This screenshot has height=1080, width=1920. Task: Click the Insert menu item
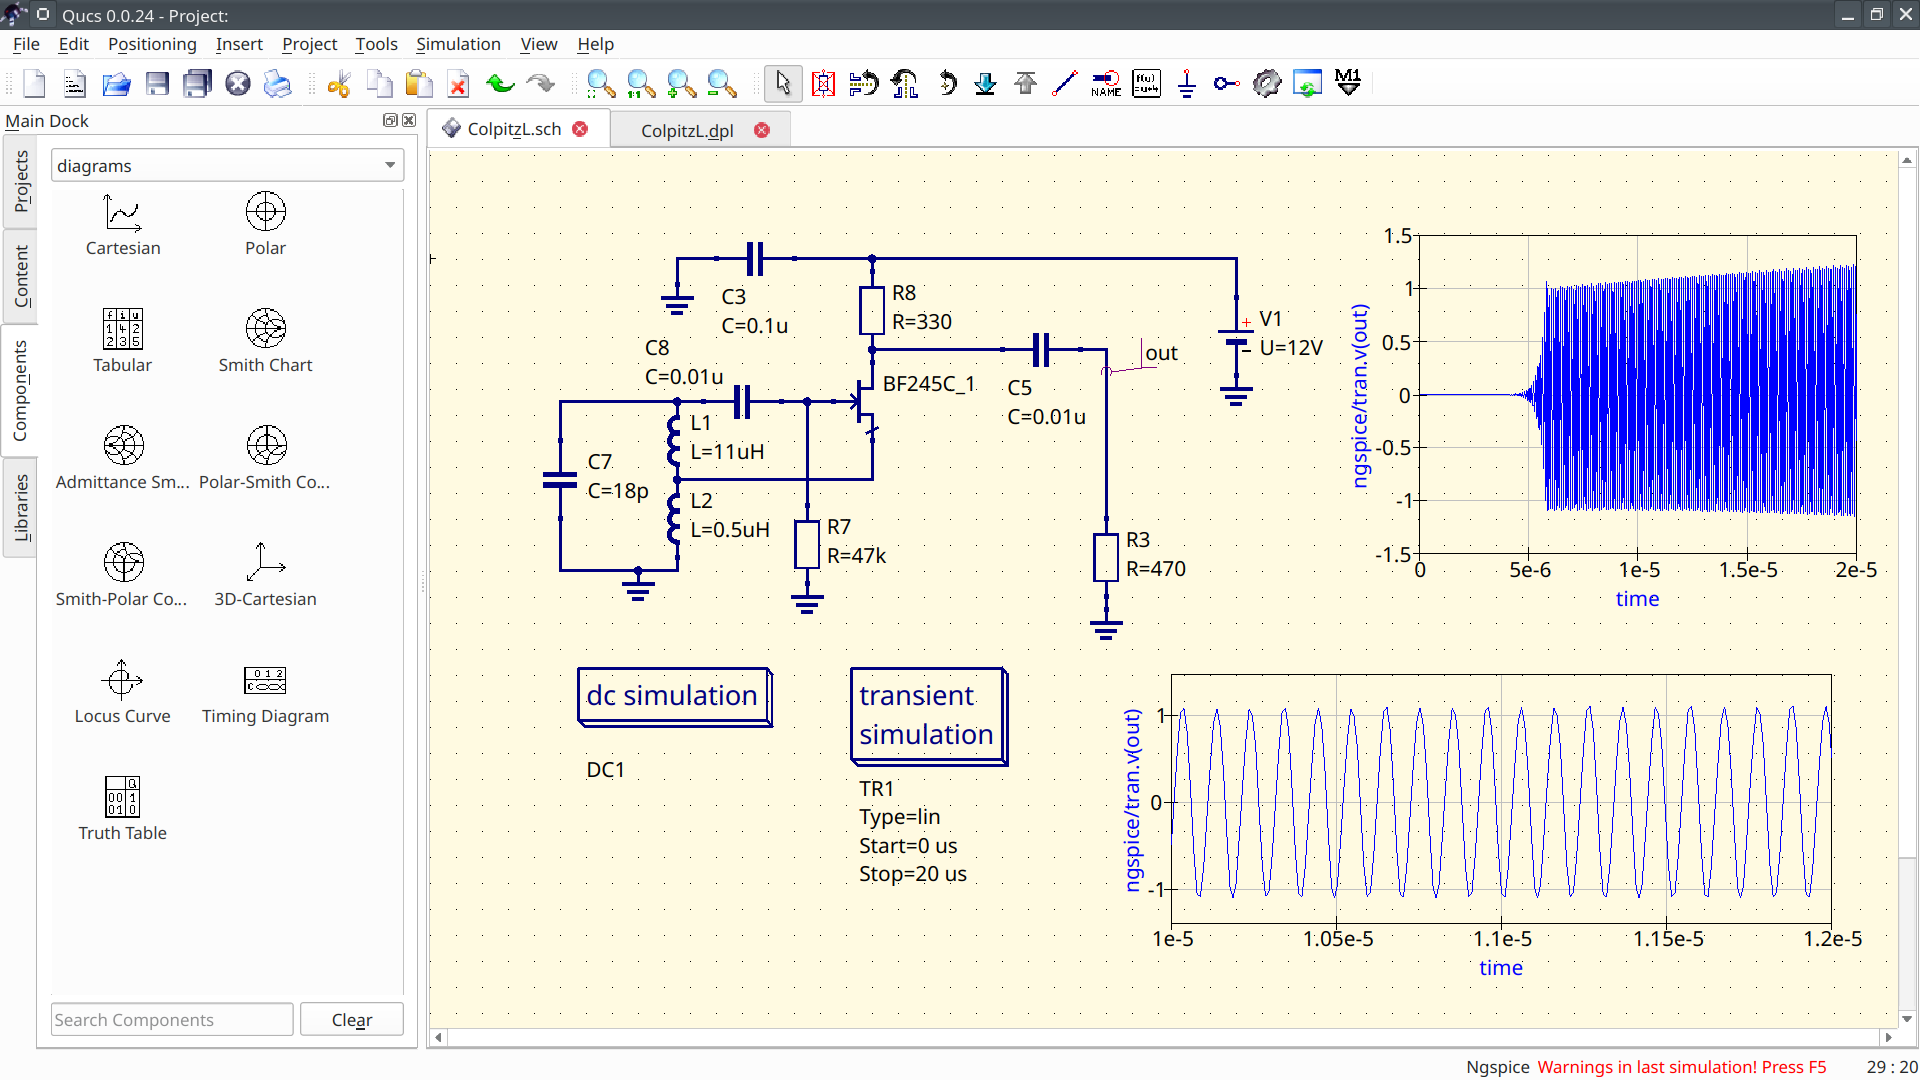coord(237,44)
